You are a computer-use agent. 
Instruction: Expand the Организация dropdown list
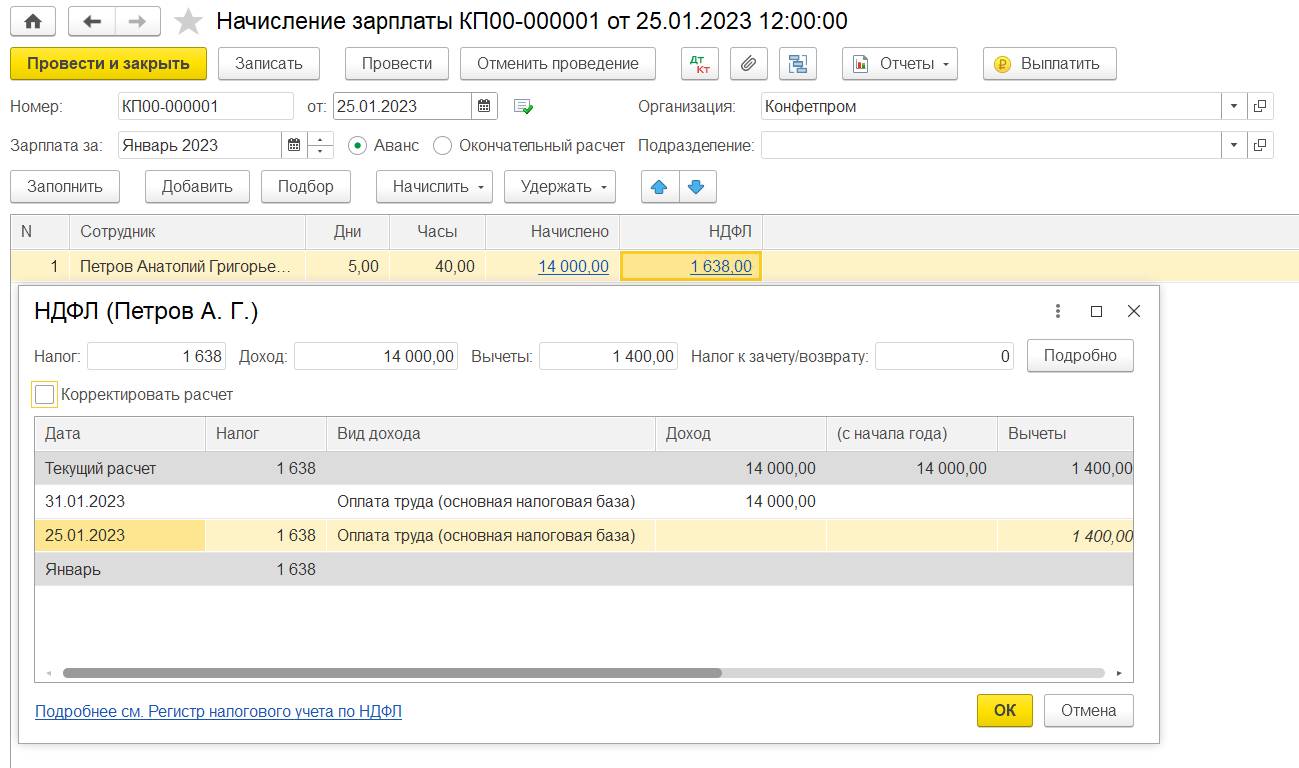coord(1234,106)
